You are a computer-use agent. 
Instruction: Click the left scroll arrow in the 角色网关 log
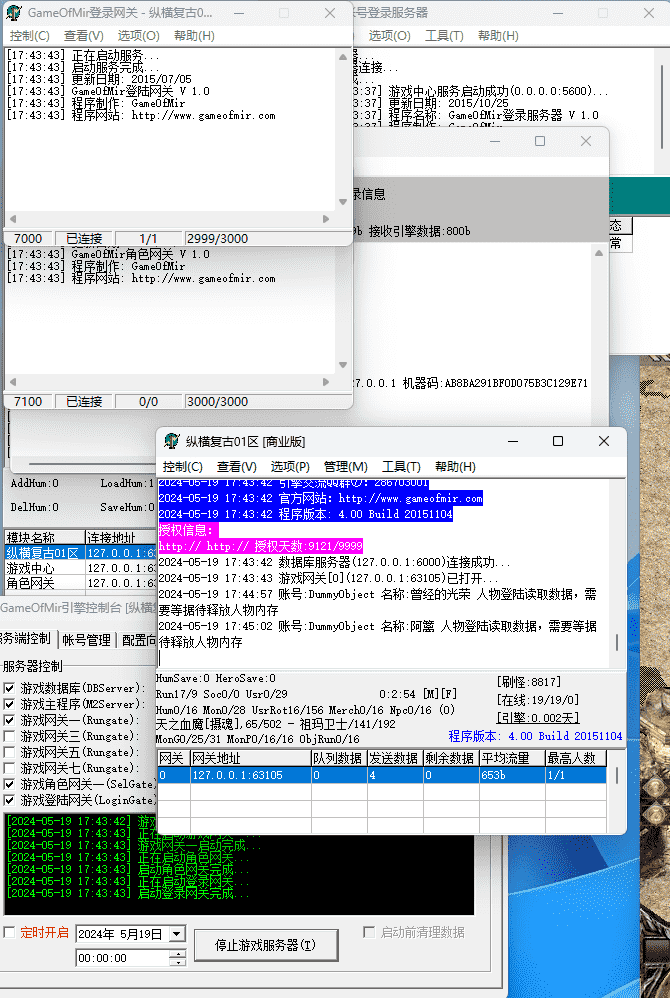13,382
